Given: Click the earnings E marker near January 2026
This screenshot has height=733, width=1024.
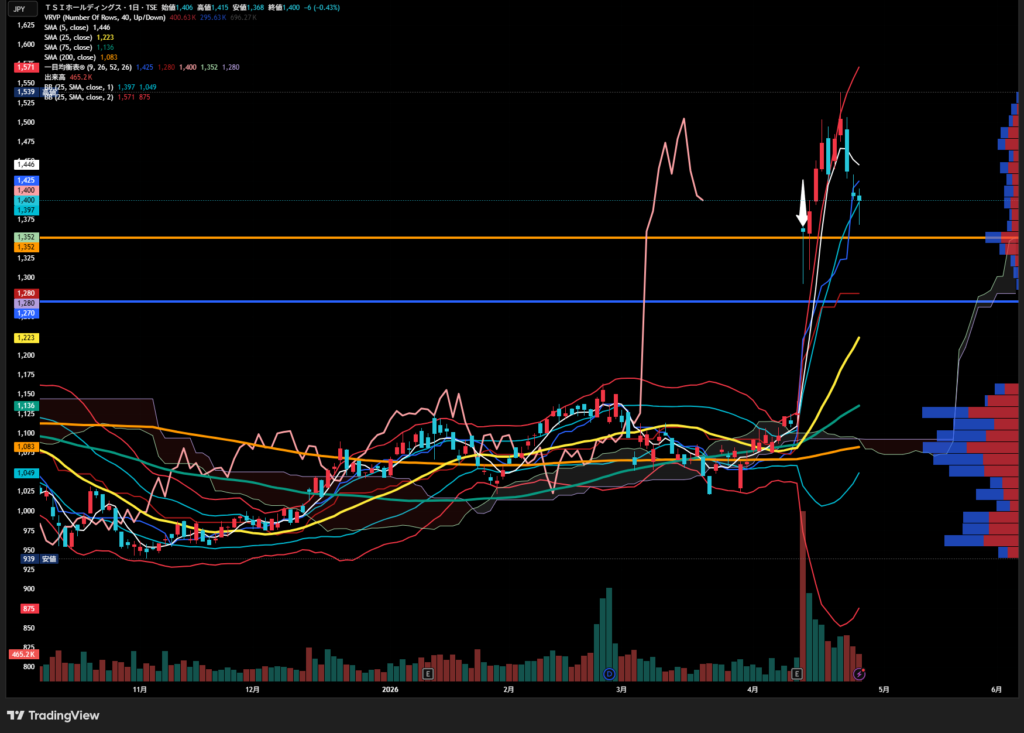Looking at the screenshot, I should (x=428, y=675).
